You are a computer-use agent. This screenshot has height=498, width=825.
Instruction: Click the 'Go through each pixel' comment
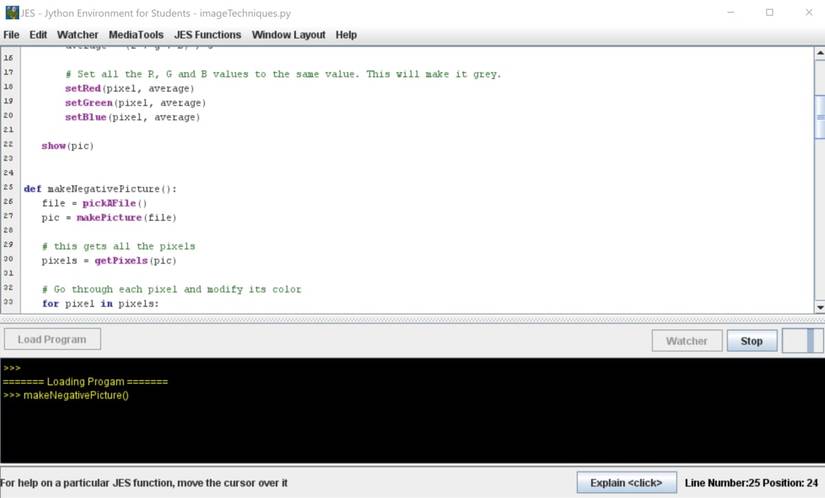click(171, 289)
